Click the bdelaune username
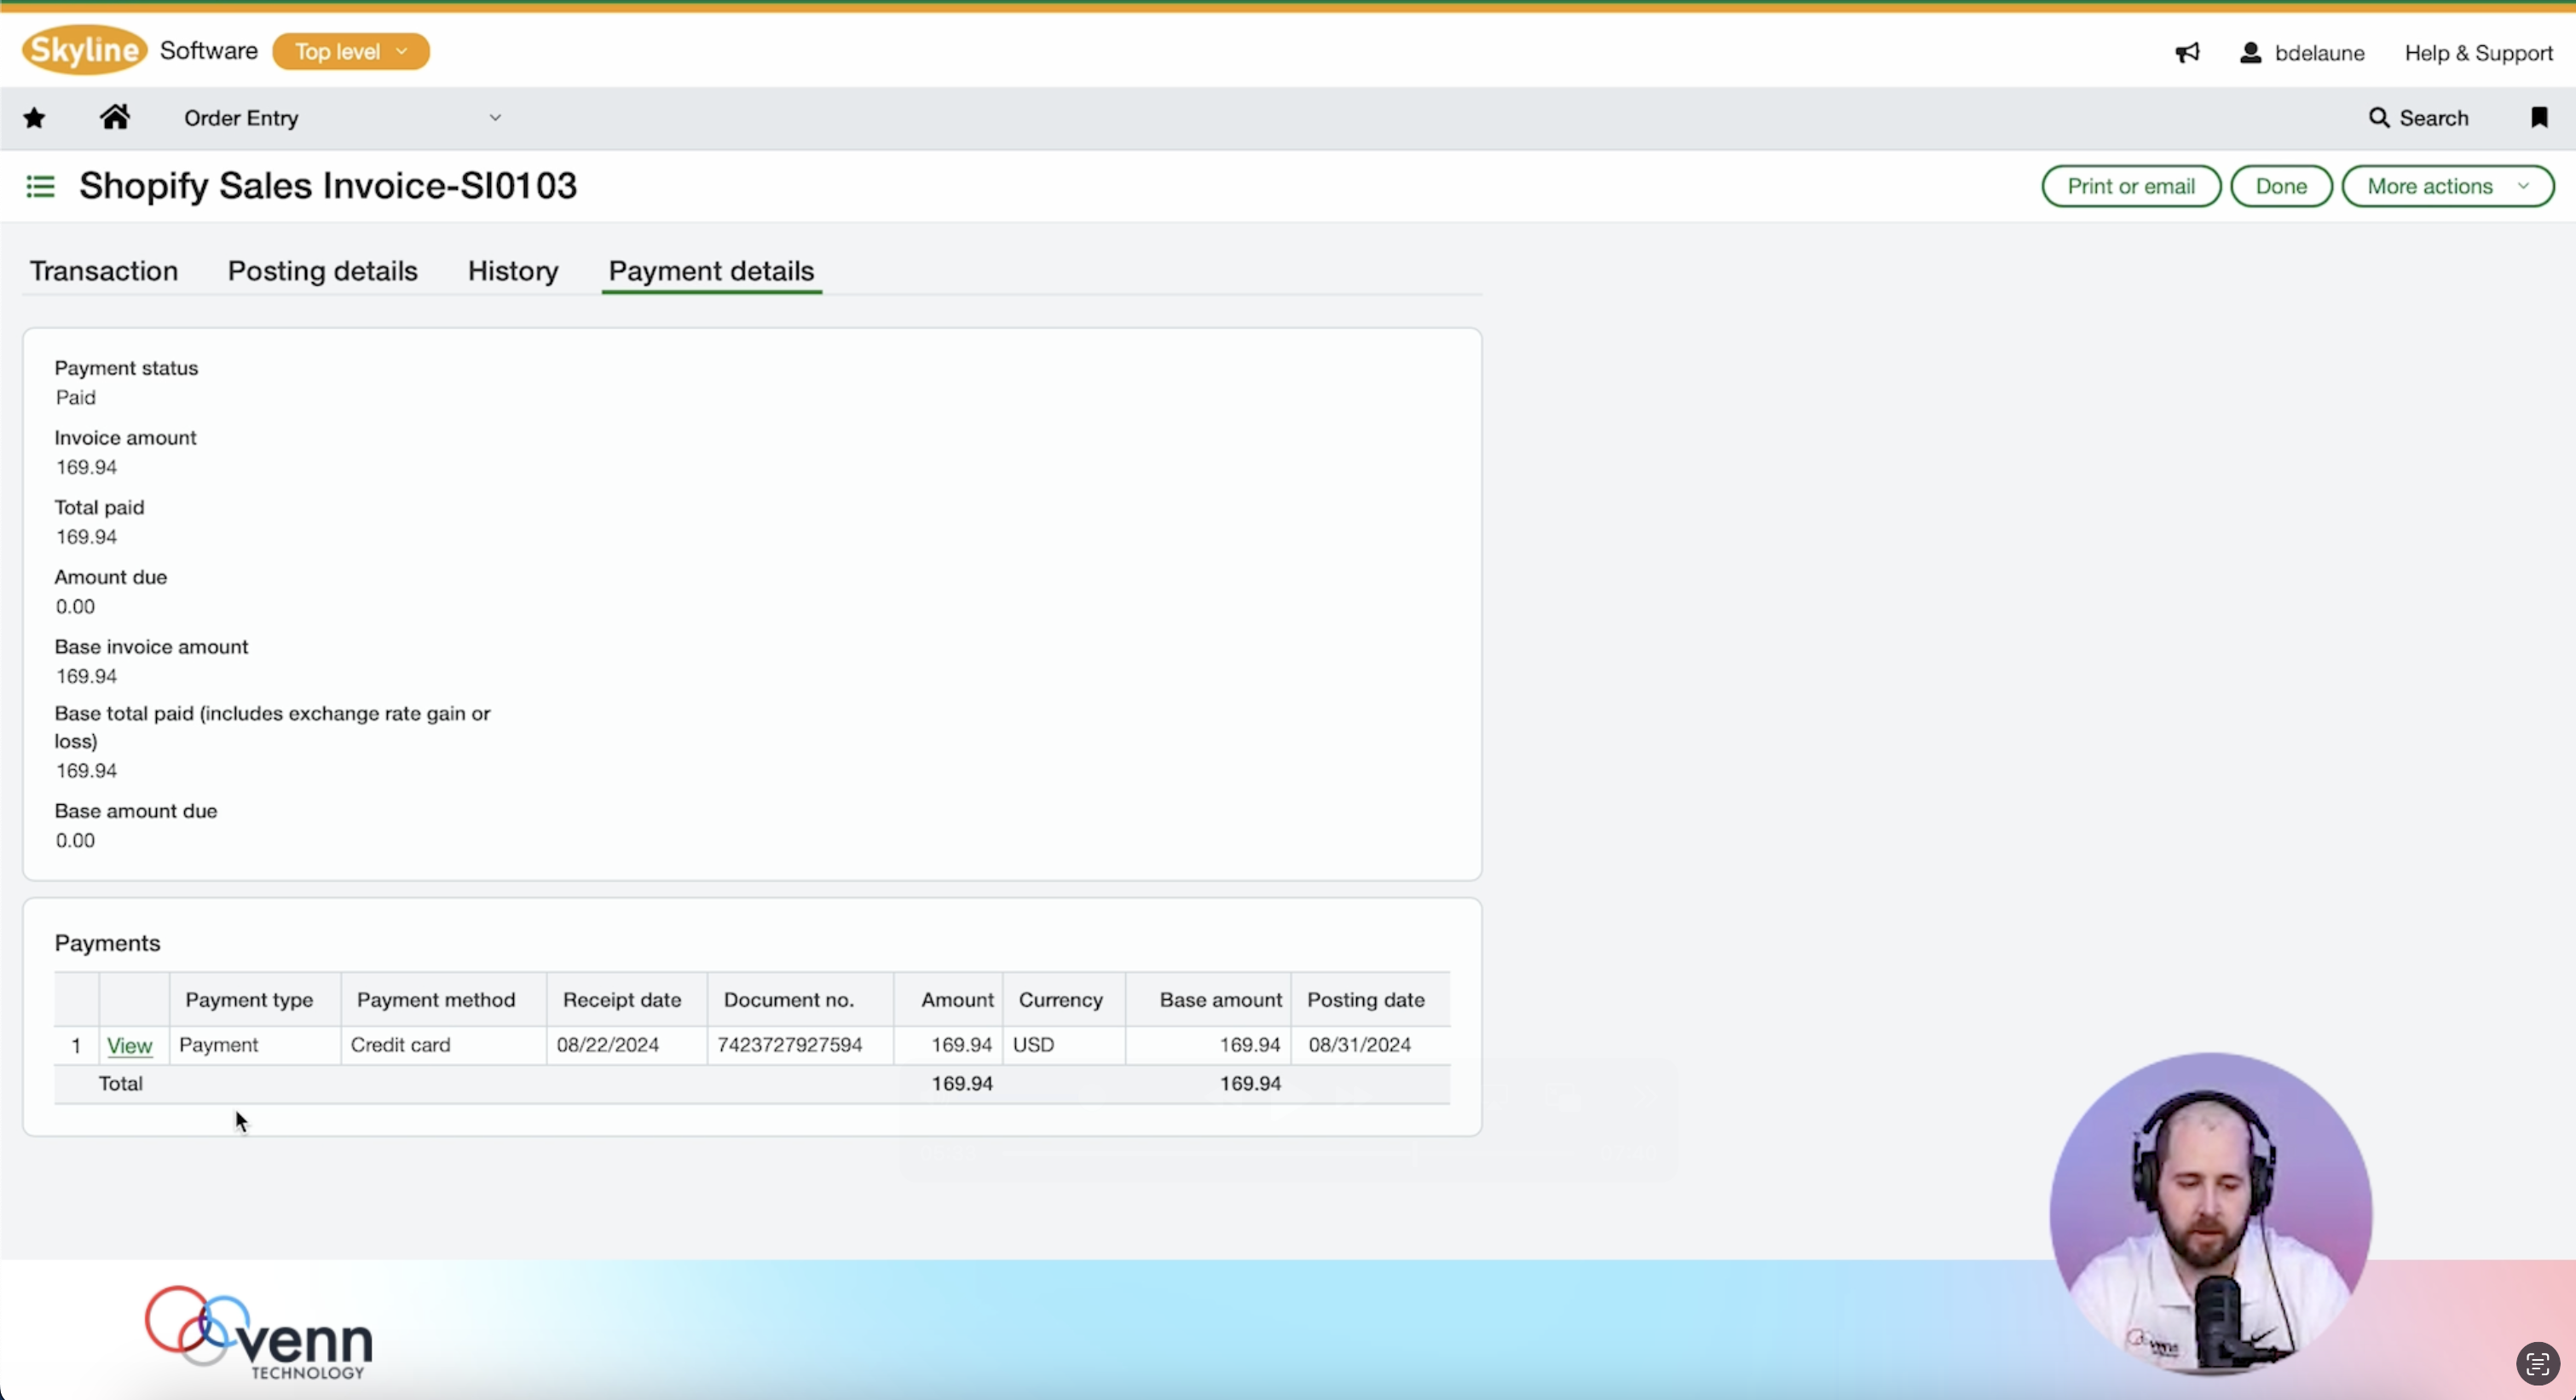This screenshot has height=1400, width=2576. (x=2319, y=53)
